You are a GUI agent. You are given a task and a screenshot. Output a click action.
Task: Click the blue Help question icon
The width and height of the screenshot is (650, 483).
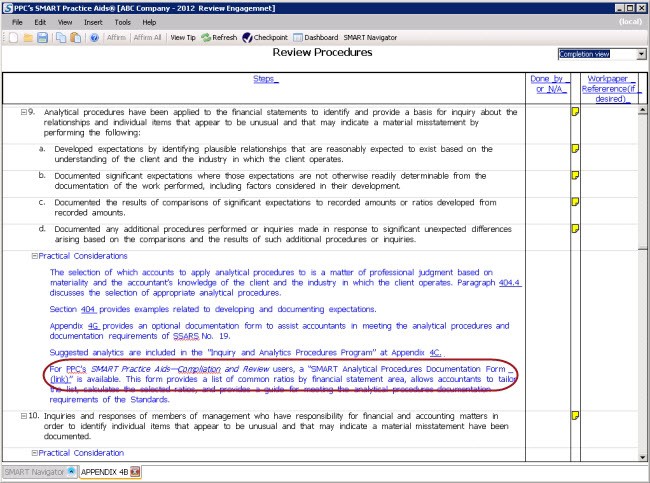tap(94, 38)
